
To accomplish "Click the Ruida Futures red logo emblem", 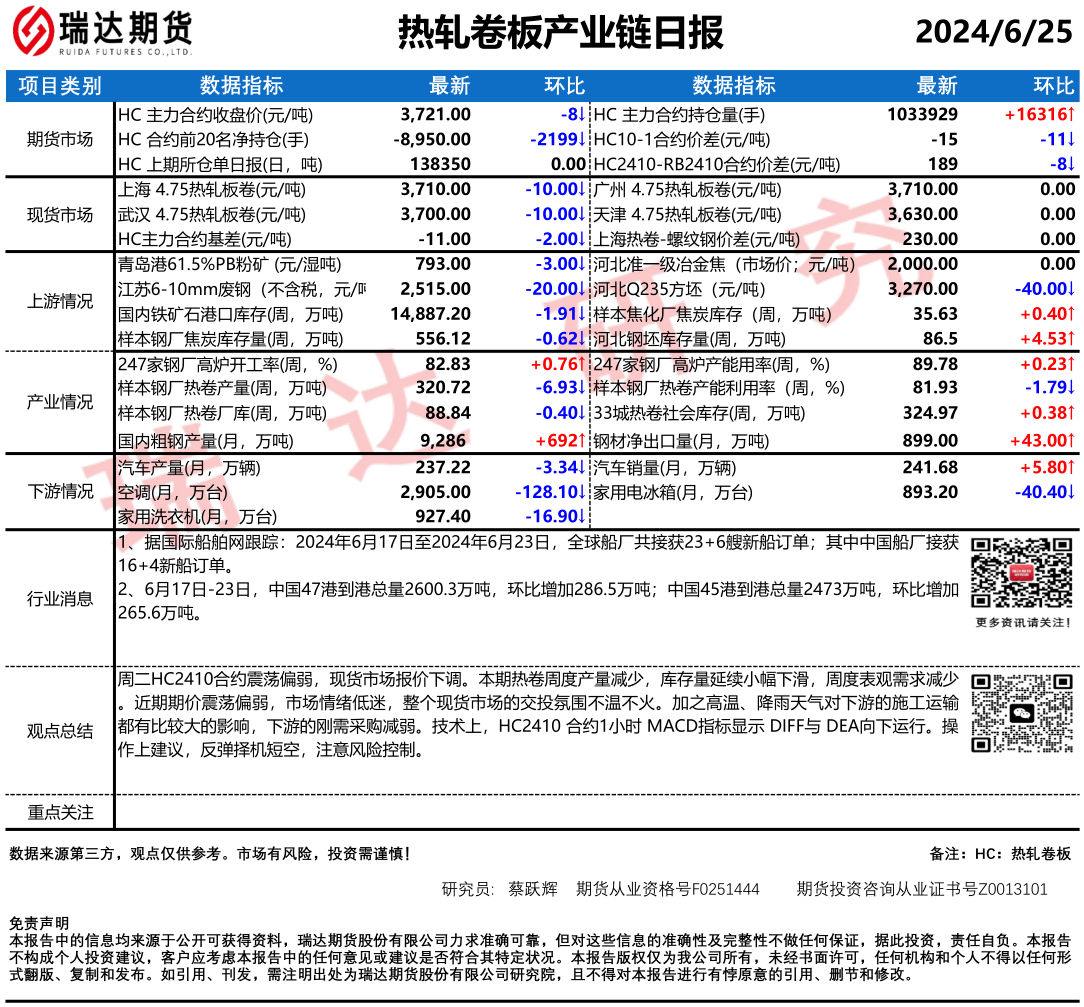I will click(32, 31).
